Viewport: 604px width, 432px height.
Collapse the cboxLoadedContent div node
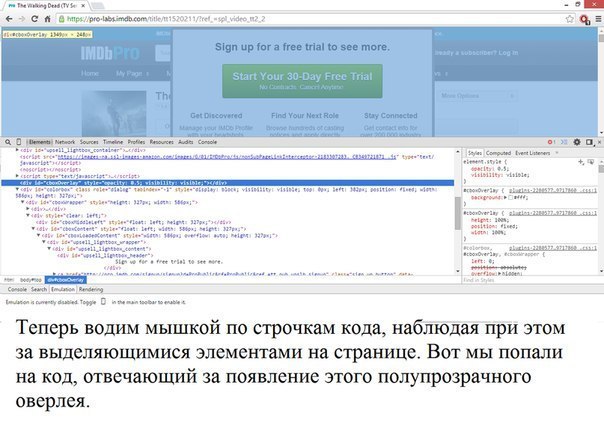coord(39,235)
